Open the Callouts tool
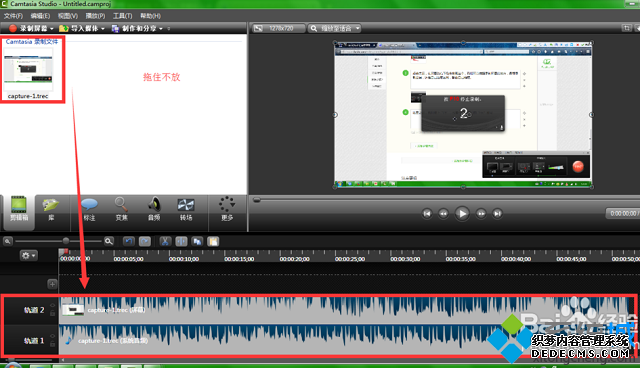The image size is (640, 368). (89, 209)
